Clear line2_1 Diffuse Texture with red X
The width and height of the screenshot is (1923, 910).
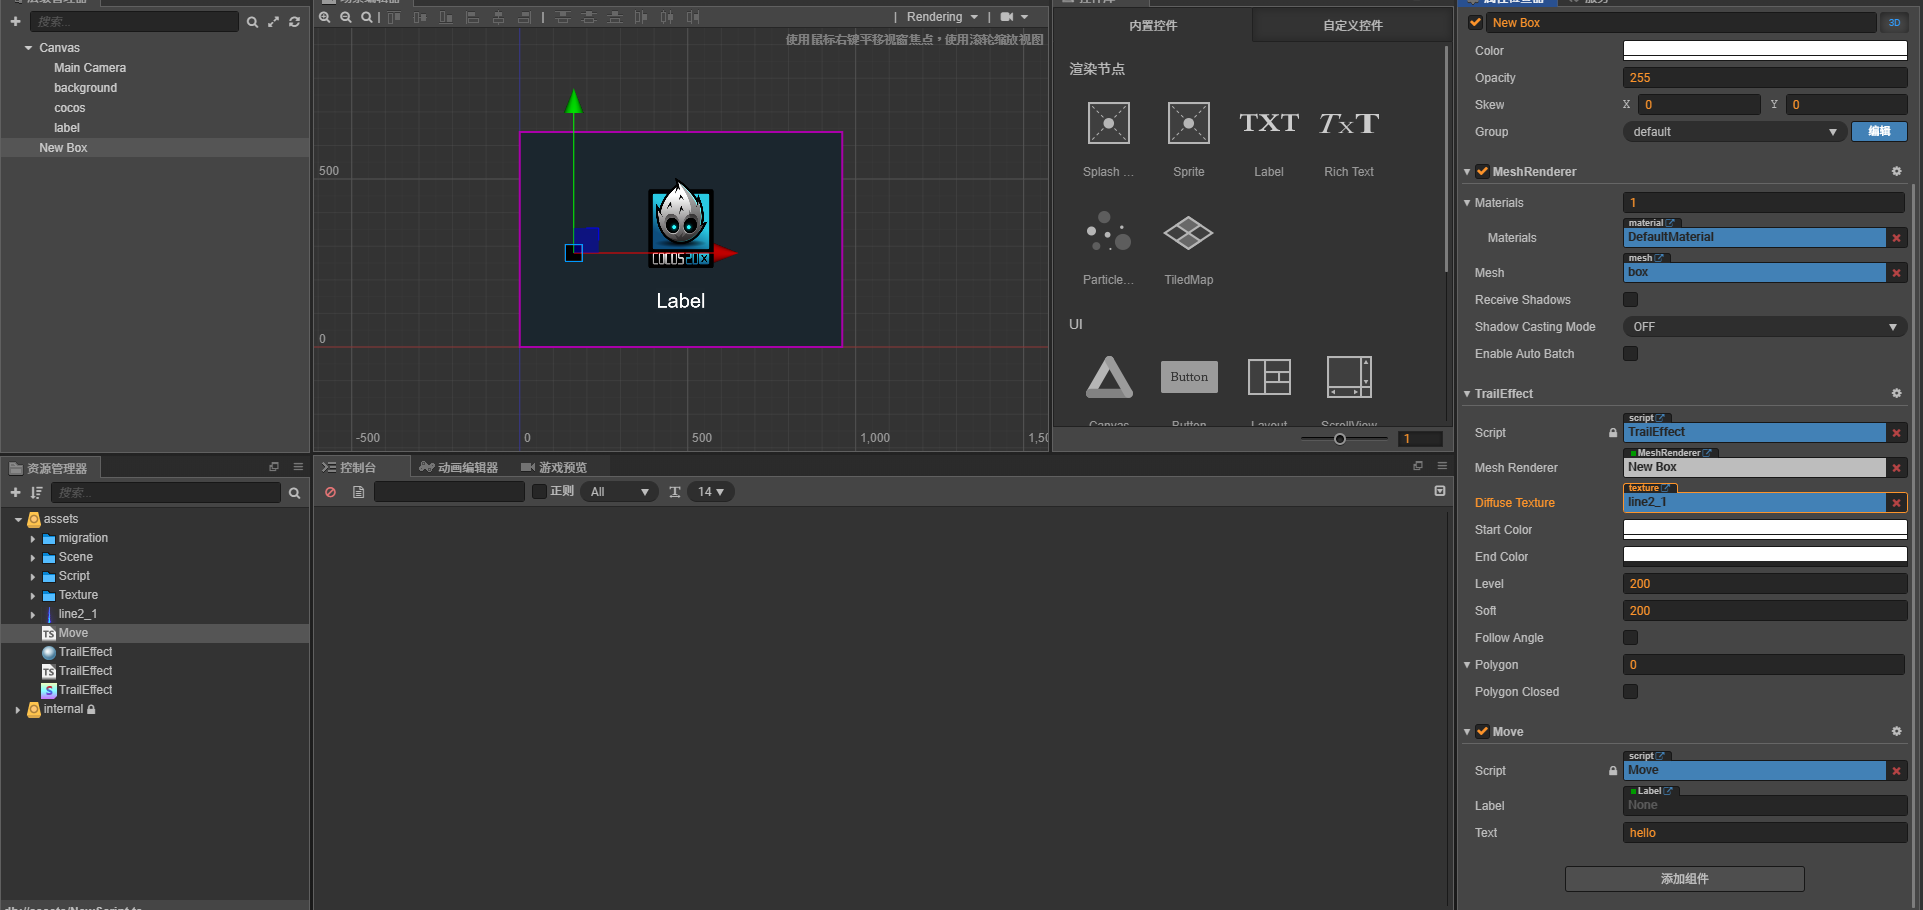(x=1896, y=503)
